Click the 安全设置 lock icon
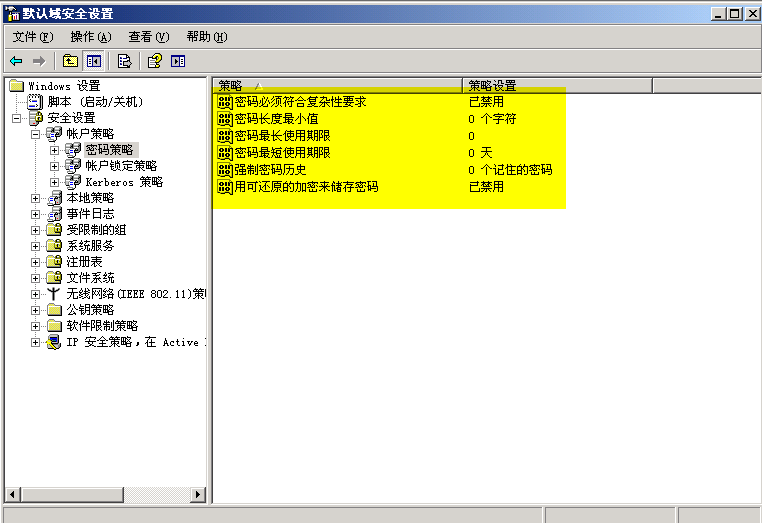 pos(35,118)
